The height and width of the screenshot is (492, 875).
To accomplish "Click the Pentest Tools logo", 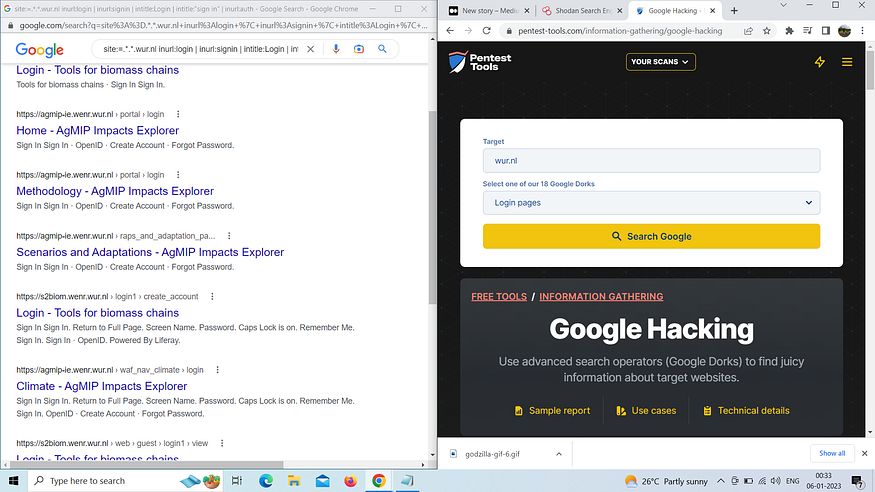I will coord(480,62).
